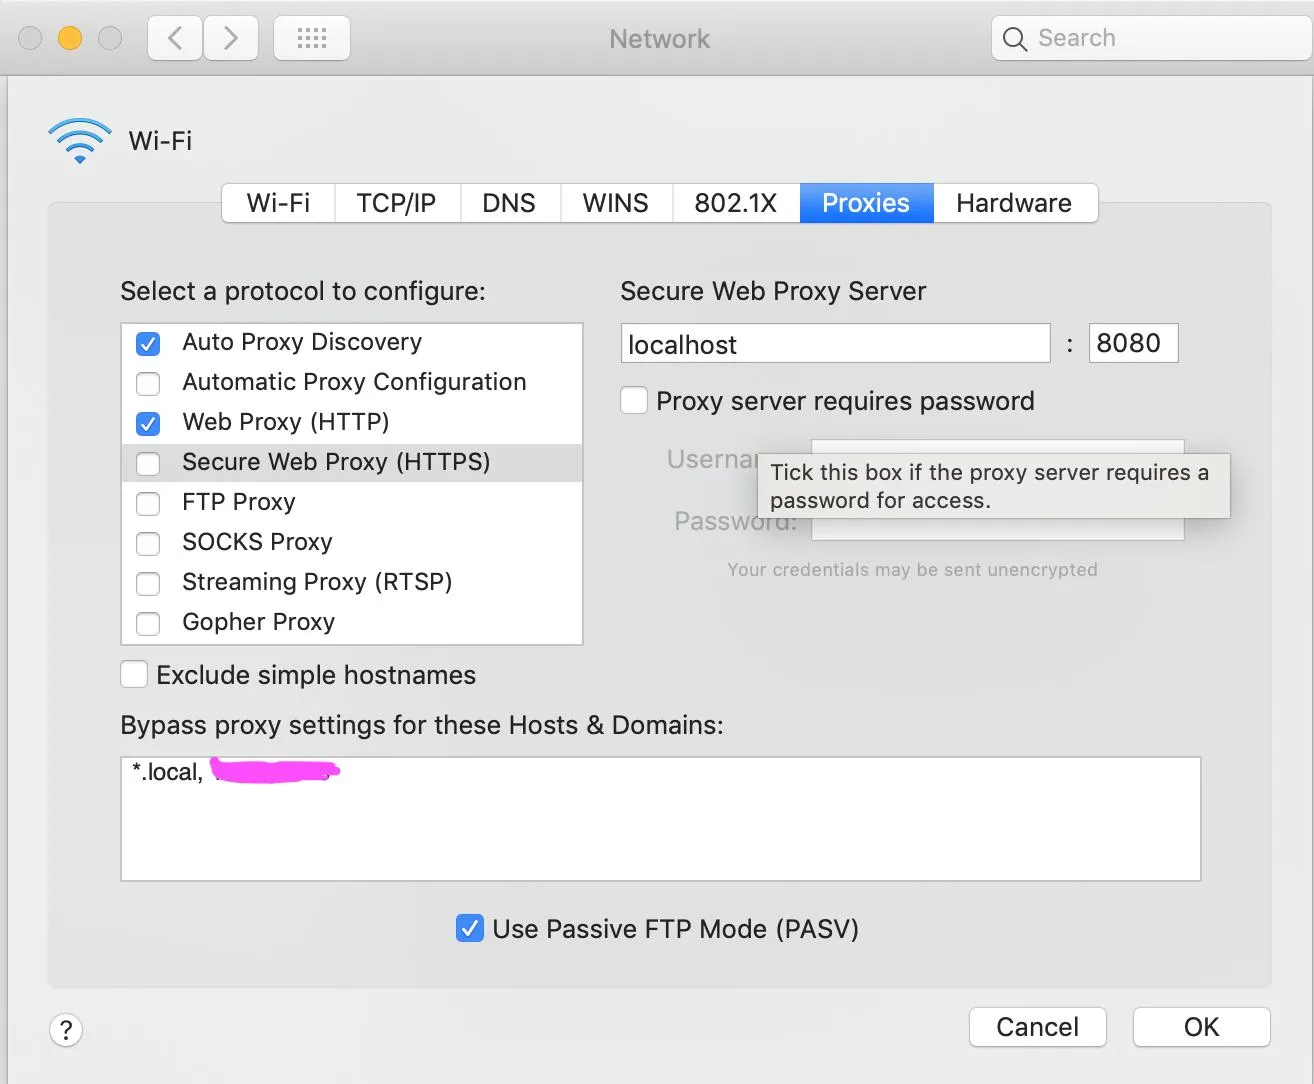The width and height of the screenshot is (1314, 1084).
Task: Click the bypass hosts and domains text box
Action: [x=660, y=819]
